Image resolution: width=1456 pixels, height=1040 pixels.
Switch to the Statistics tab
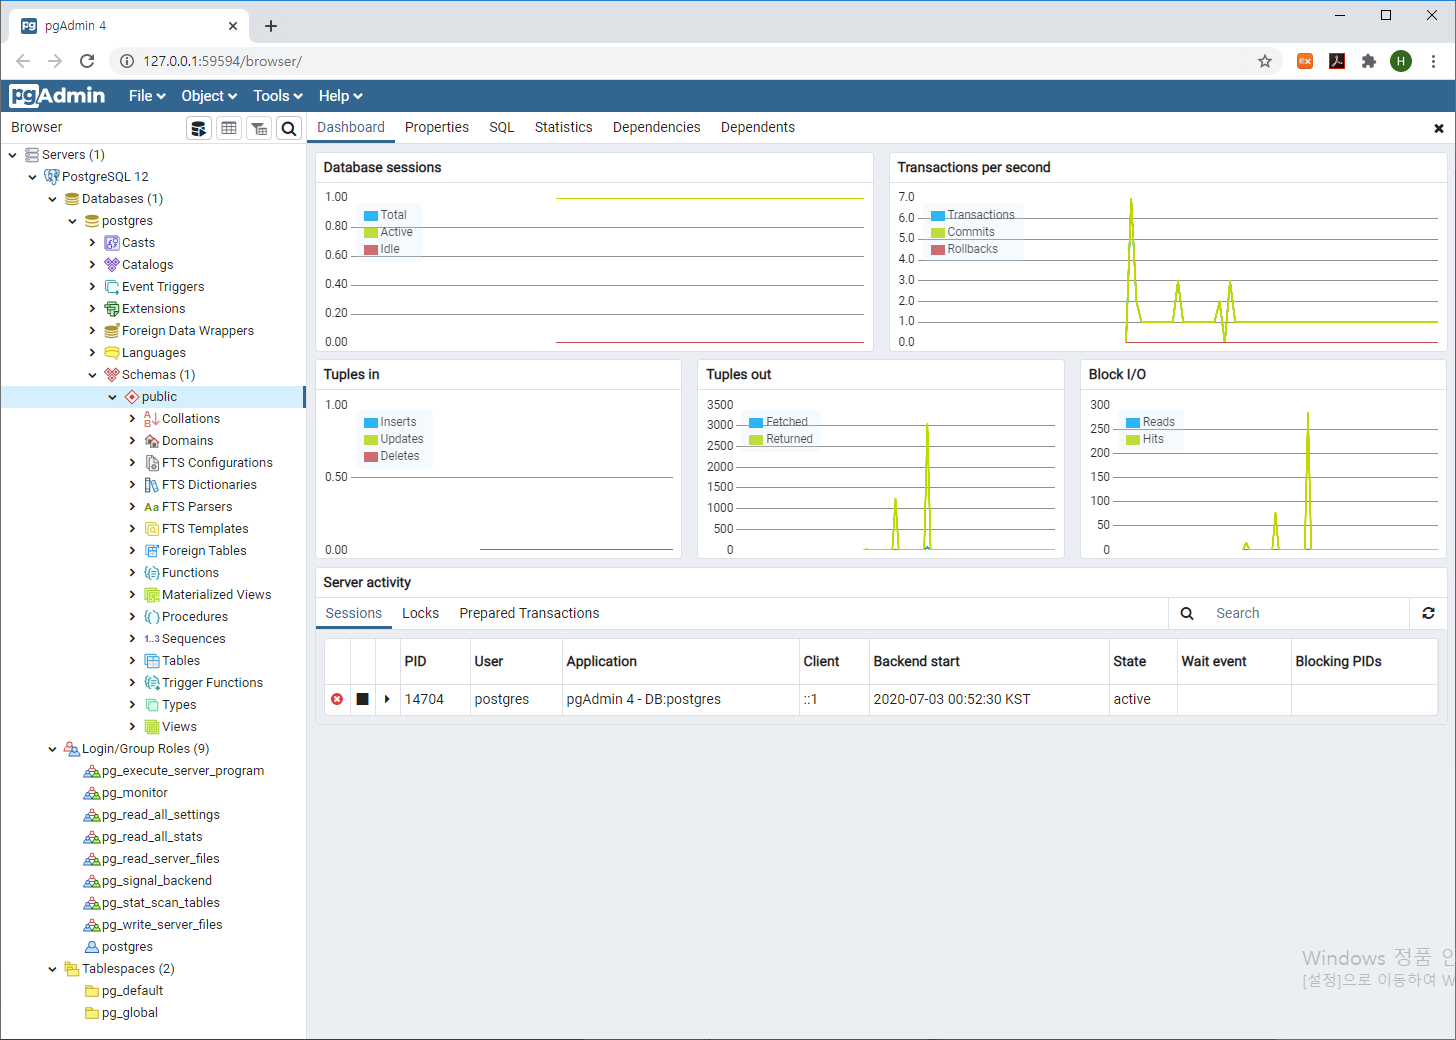(x=563, y=127)
